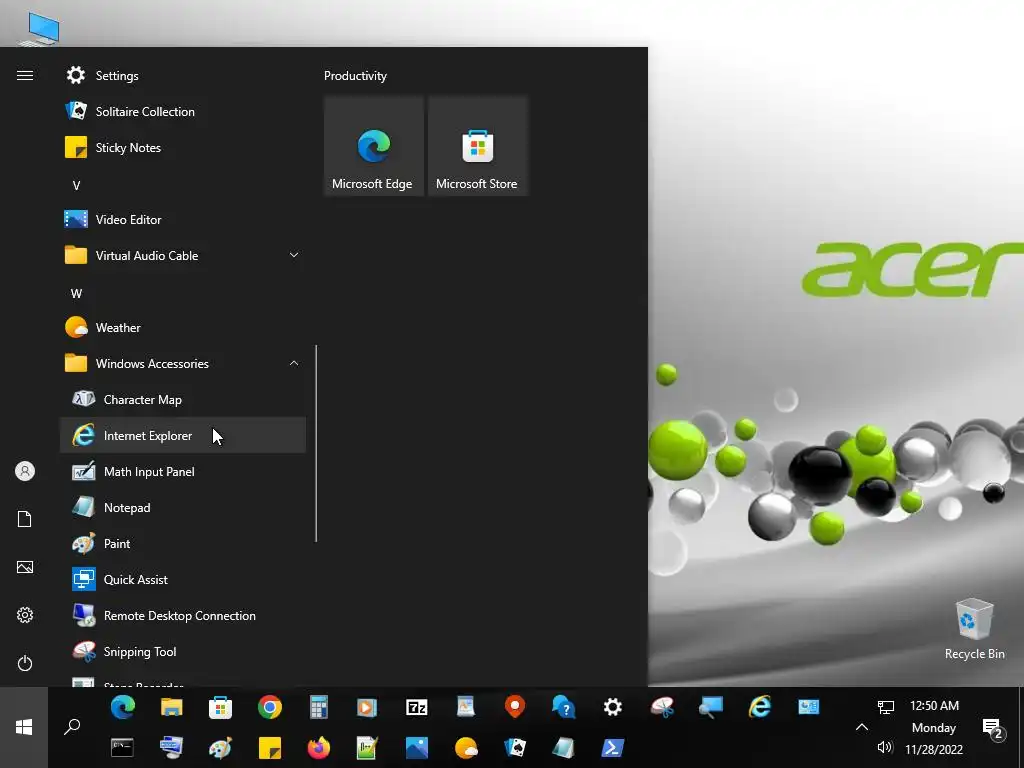The width and height of the screenshot is (1024, 768).
Task: Jump to the letter W section header
Action: (x=76, y=293)
